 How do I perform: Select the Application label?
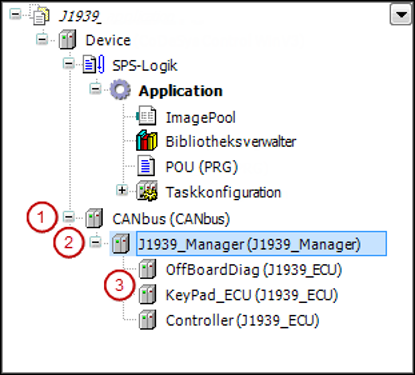[x=181, y=91]
